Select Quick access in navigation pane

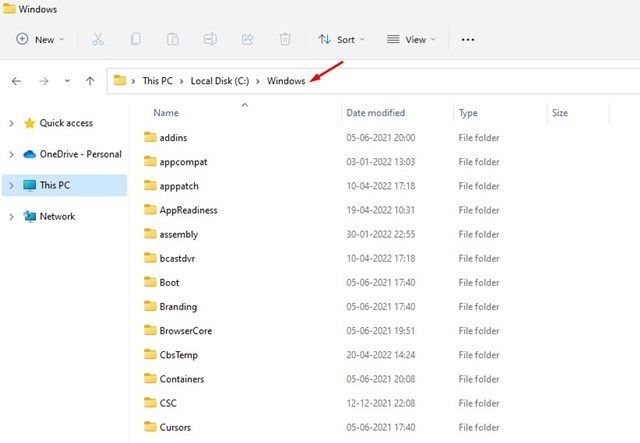[x=66, y=123]
